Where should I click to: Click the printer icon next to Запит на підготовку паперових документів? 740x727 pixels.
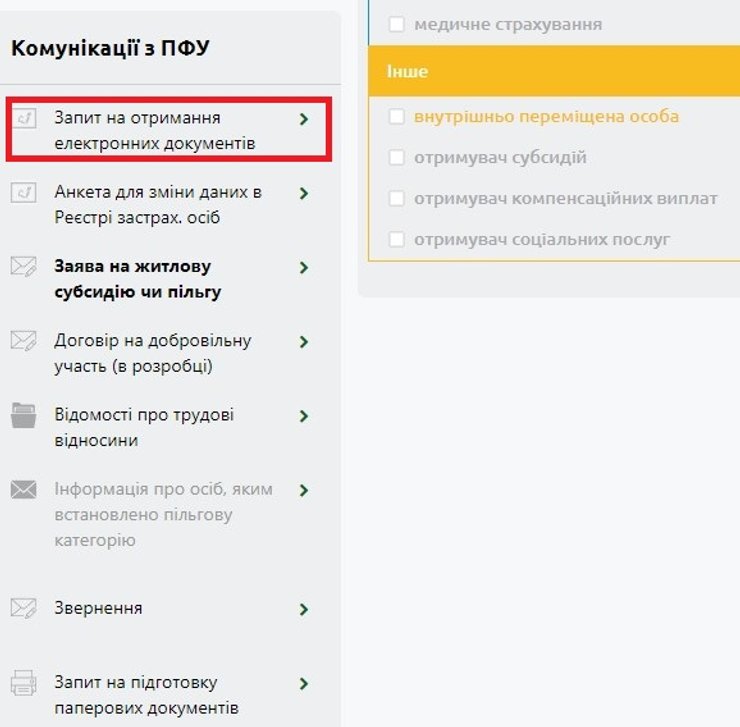point(24,684)
